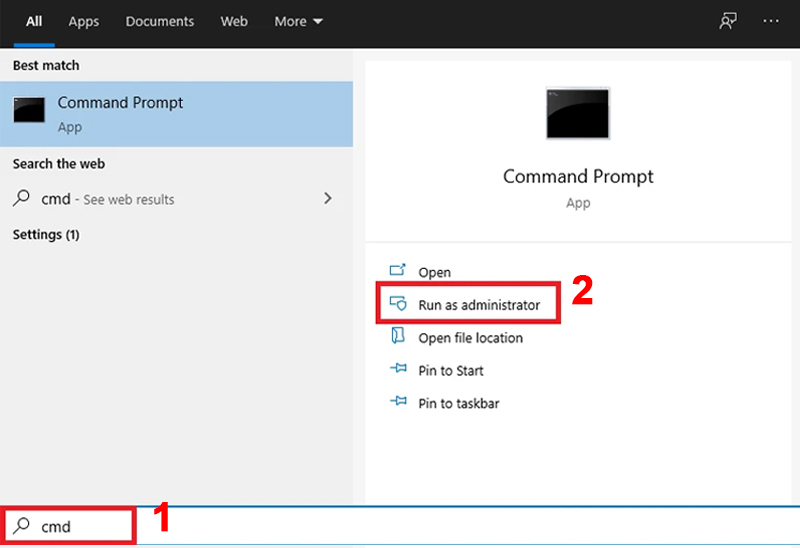Click the Pin to taskbar pin icon
Image resolution: width=800 pixels, height=548 pixels.
(x=398, y=401)
